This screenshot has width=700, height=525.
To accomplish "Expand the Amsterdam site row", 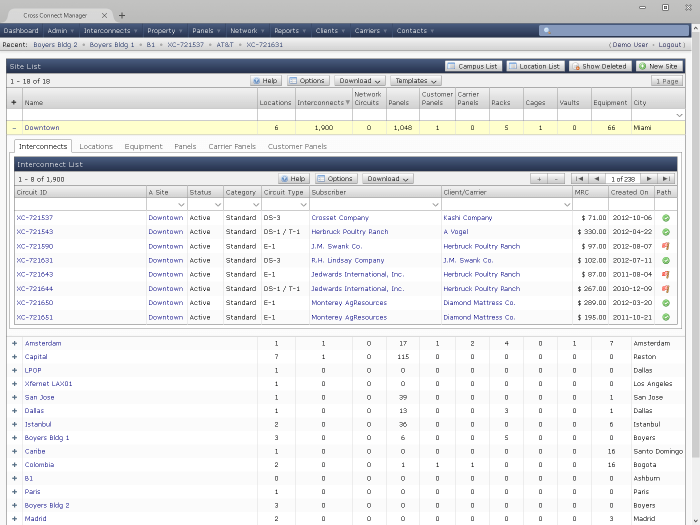I will tap(14, 343).
